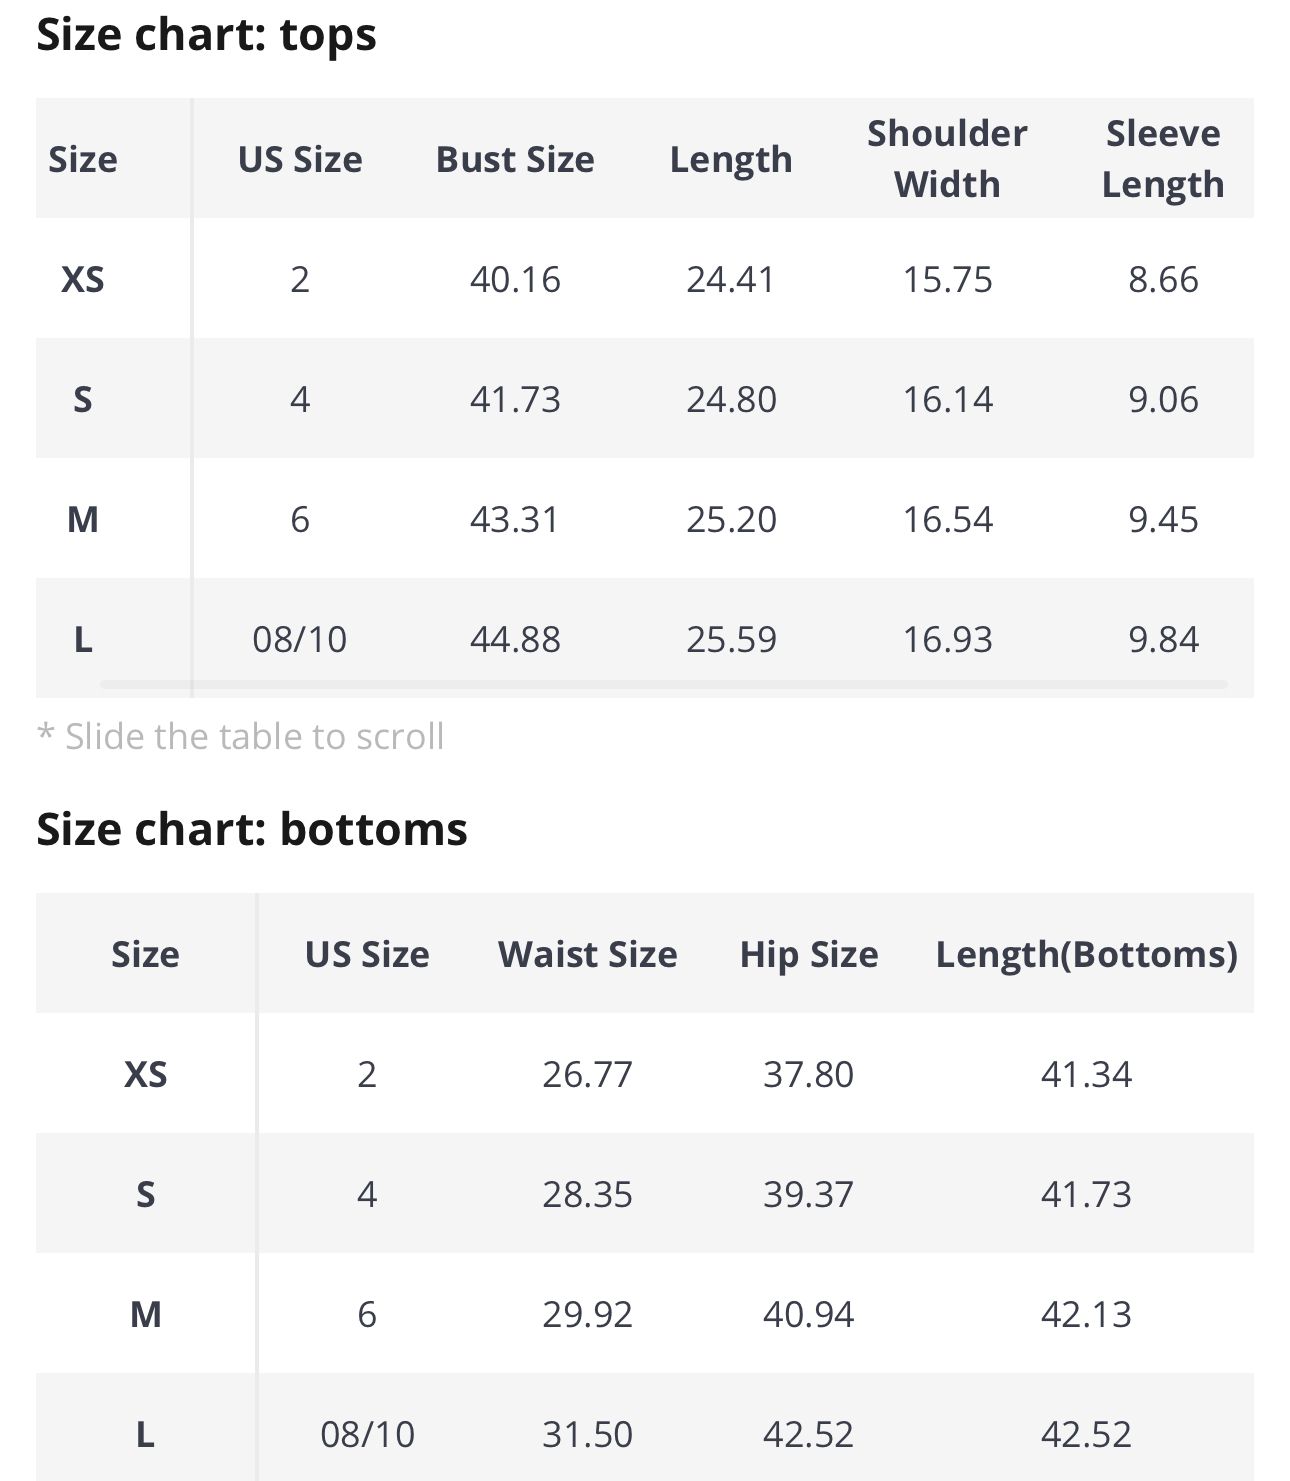Image resolution: width=1290 pixels, height=1481 pixels.
Task: Click the Length(Bottoms) column header
Action: click(1086, 954)
